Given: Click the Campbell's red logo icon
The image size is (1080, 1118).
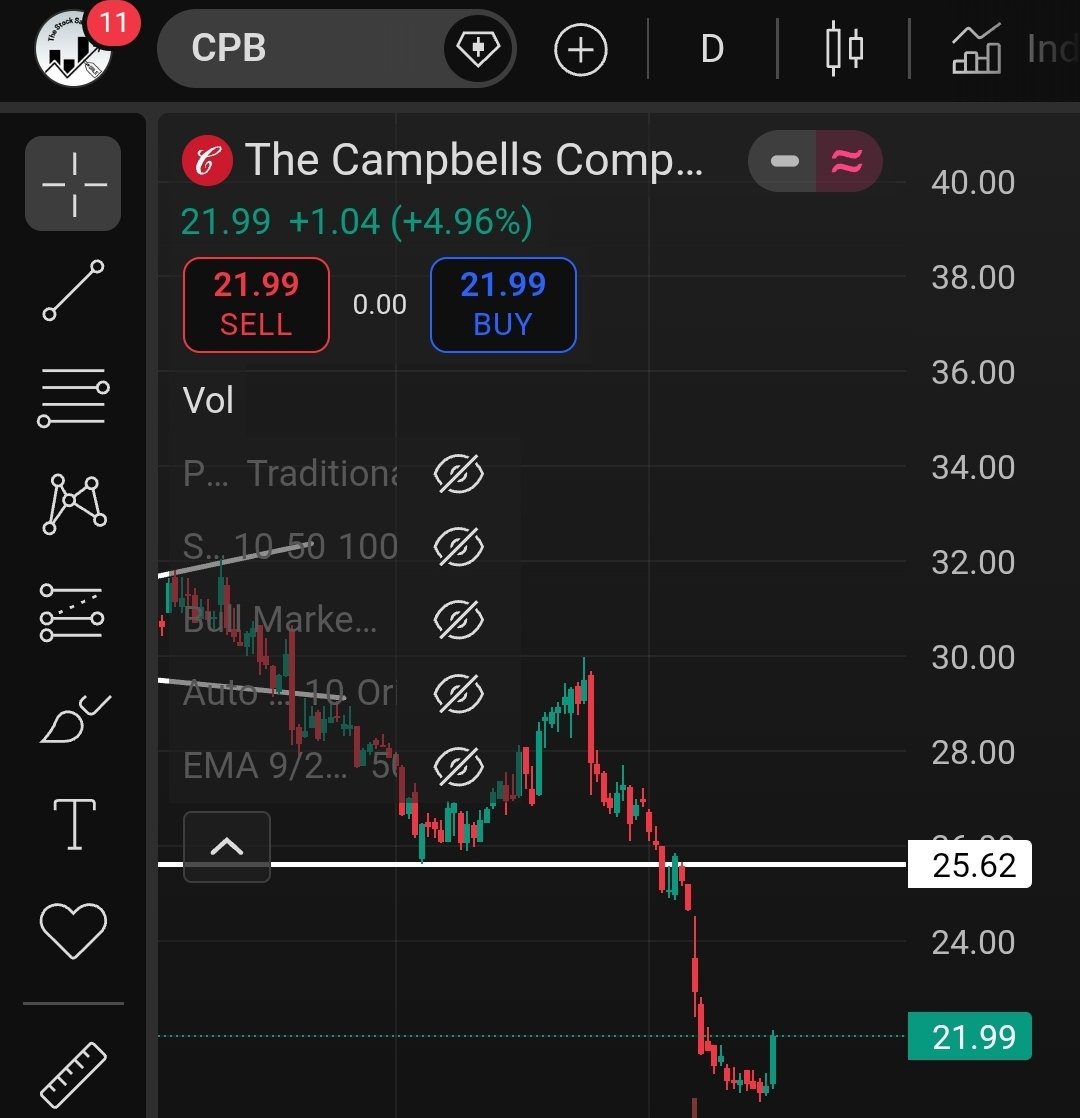Looking at the screenshot, I should point(207,160).
